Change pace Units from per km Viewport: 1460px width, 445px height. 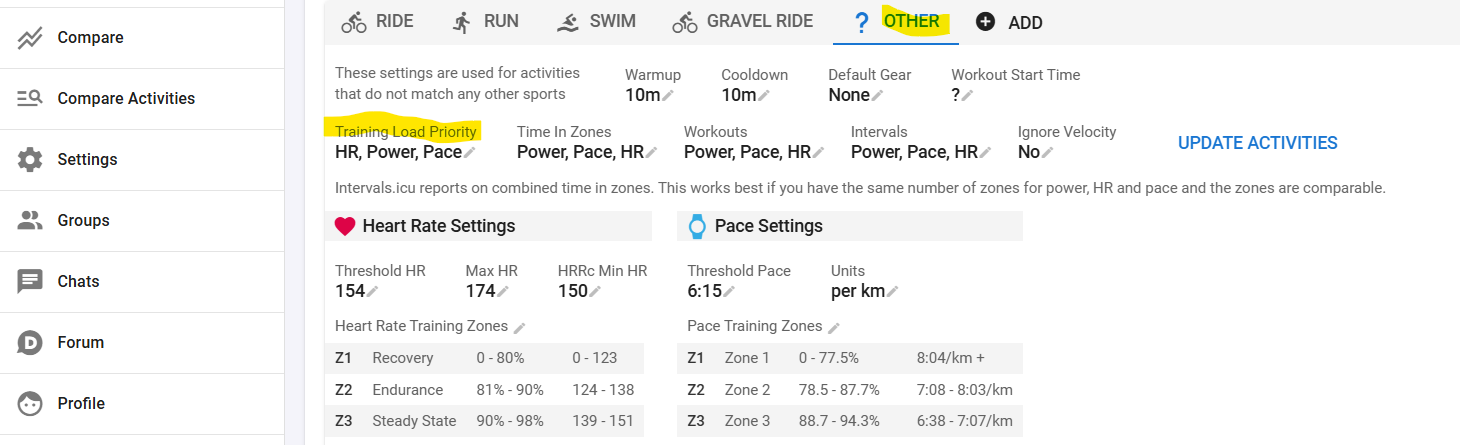click(892, 292)
